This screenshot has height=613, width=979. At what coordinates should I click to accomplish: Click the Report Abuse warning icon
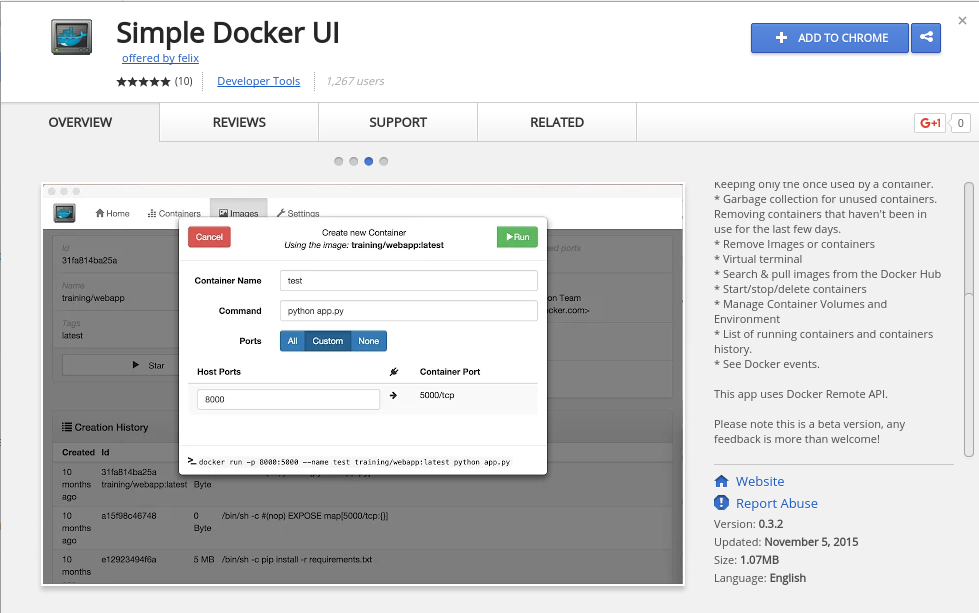[721, 503]
